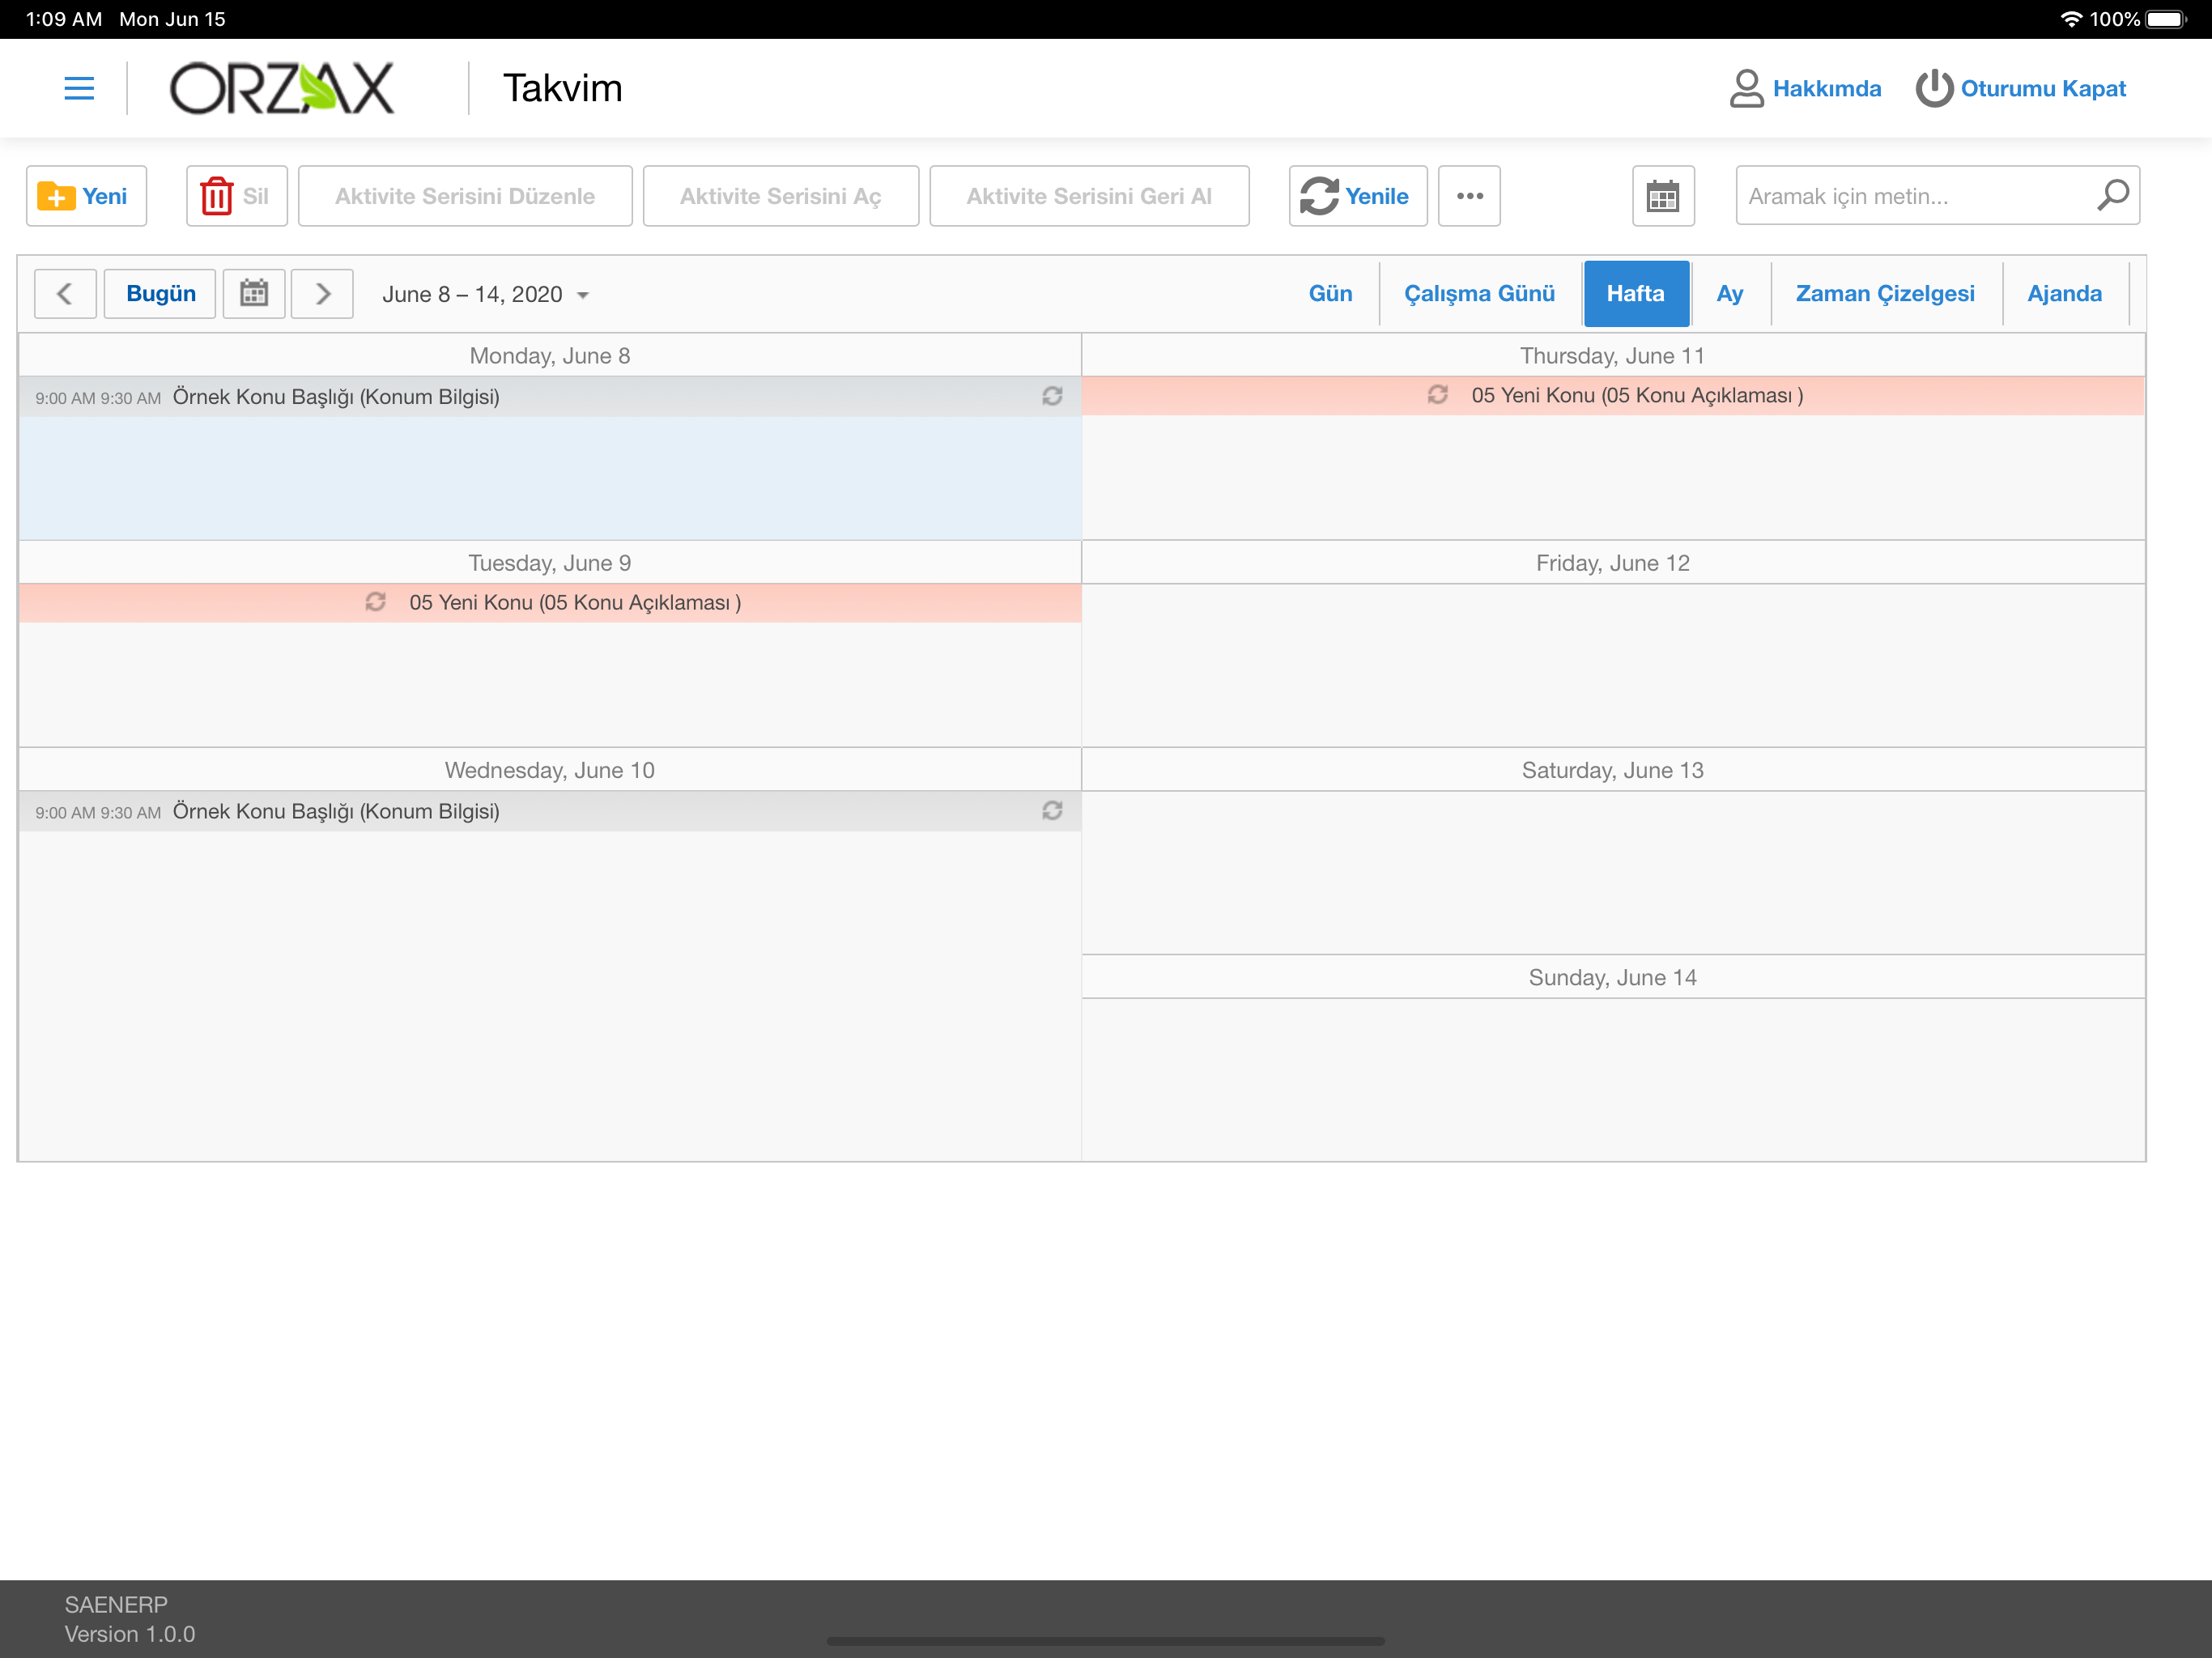Click the Sil delete button
Image resolution: width=2212 pixels, height=1658 pixels.
coord(236,196)
